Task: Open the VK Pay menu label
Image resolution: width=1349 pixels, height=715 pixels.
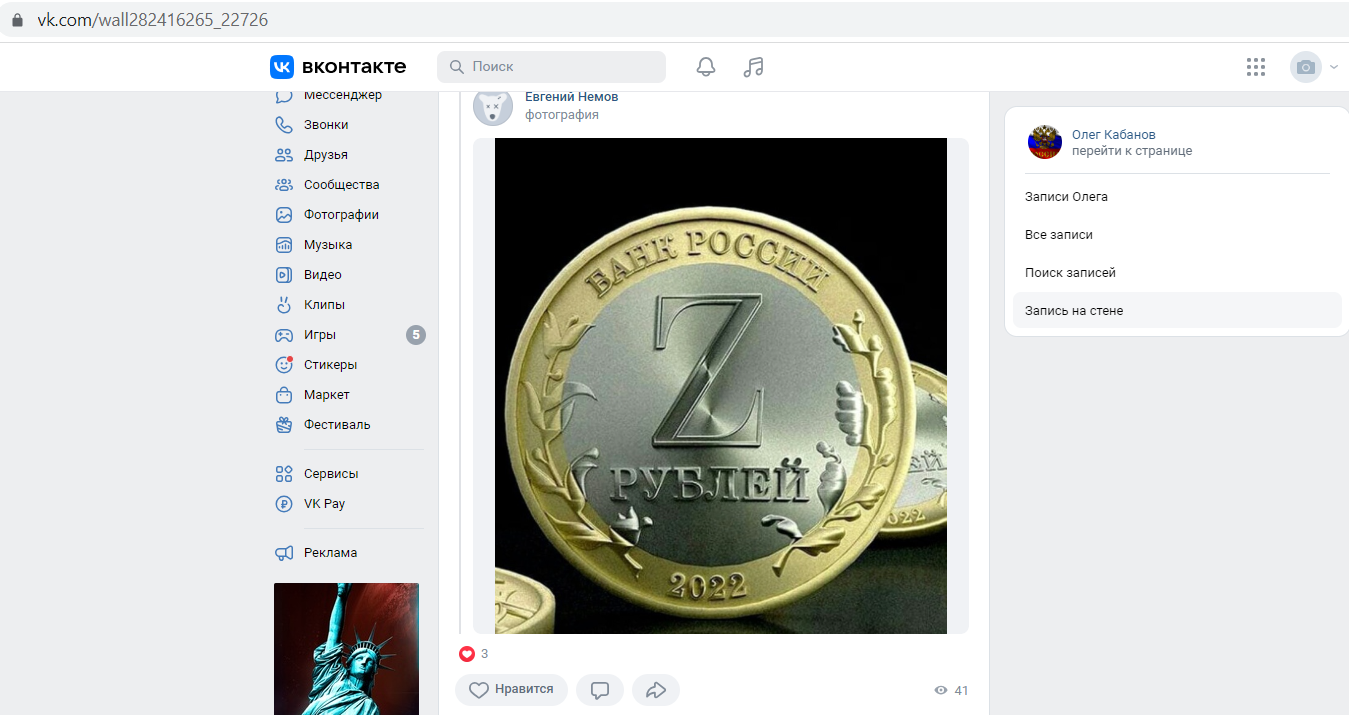Action: point(324,504)
